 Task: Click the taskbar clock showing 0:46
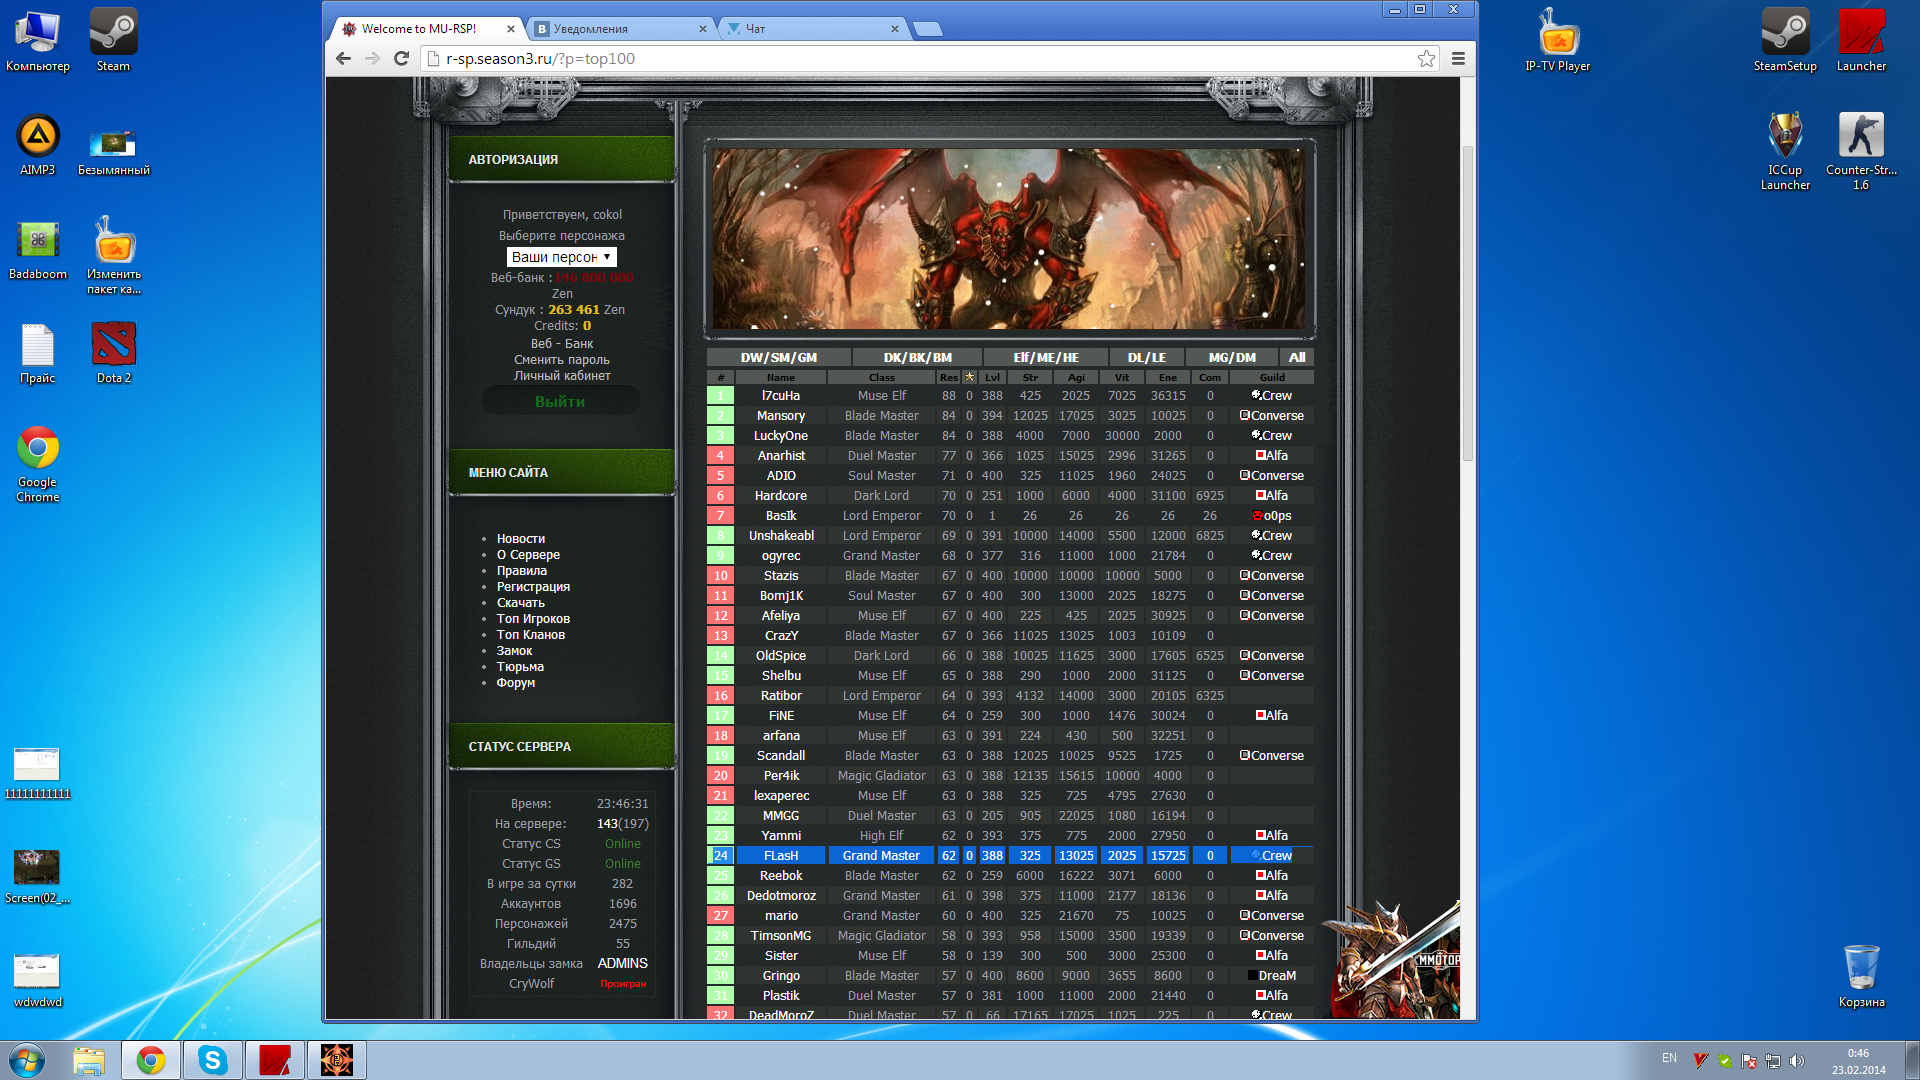pos(1858,1053)
